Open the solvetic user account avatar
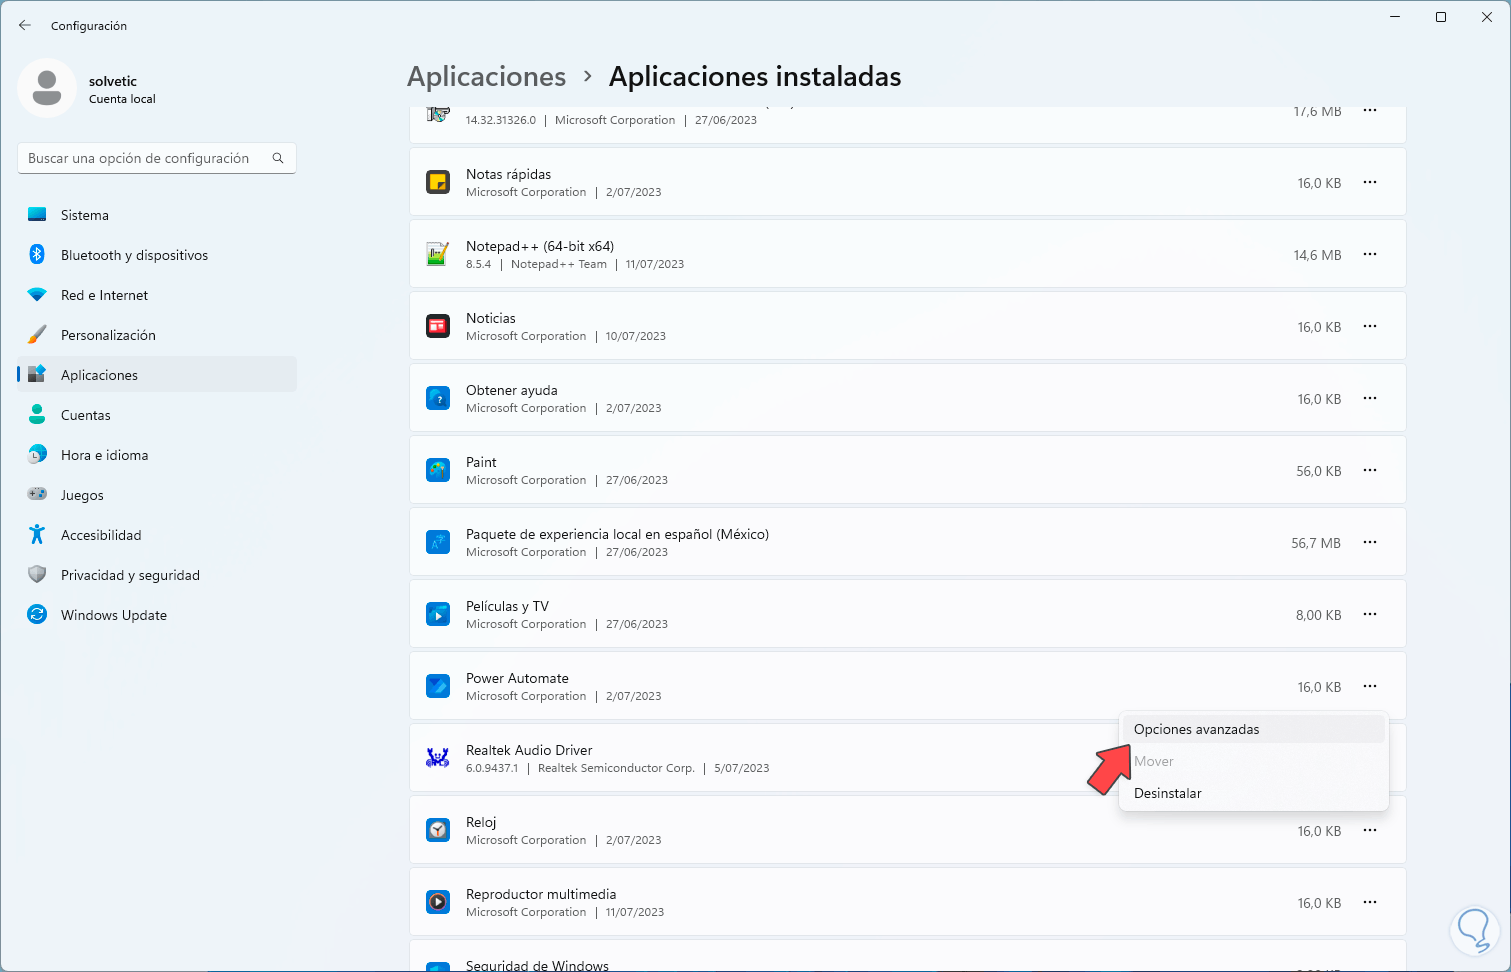1511x972 pixels. 47,88
